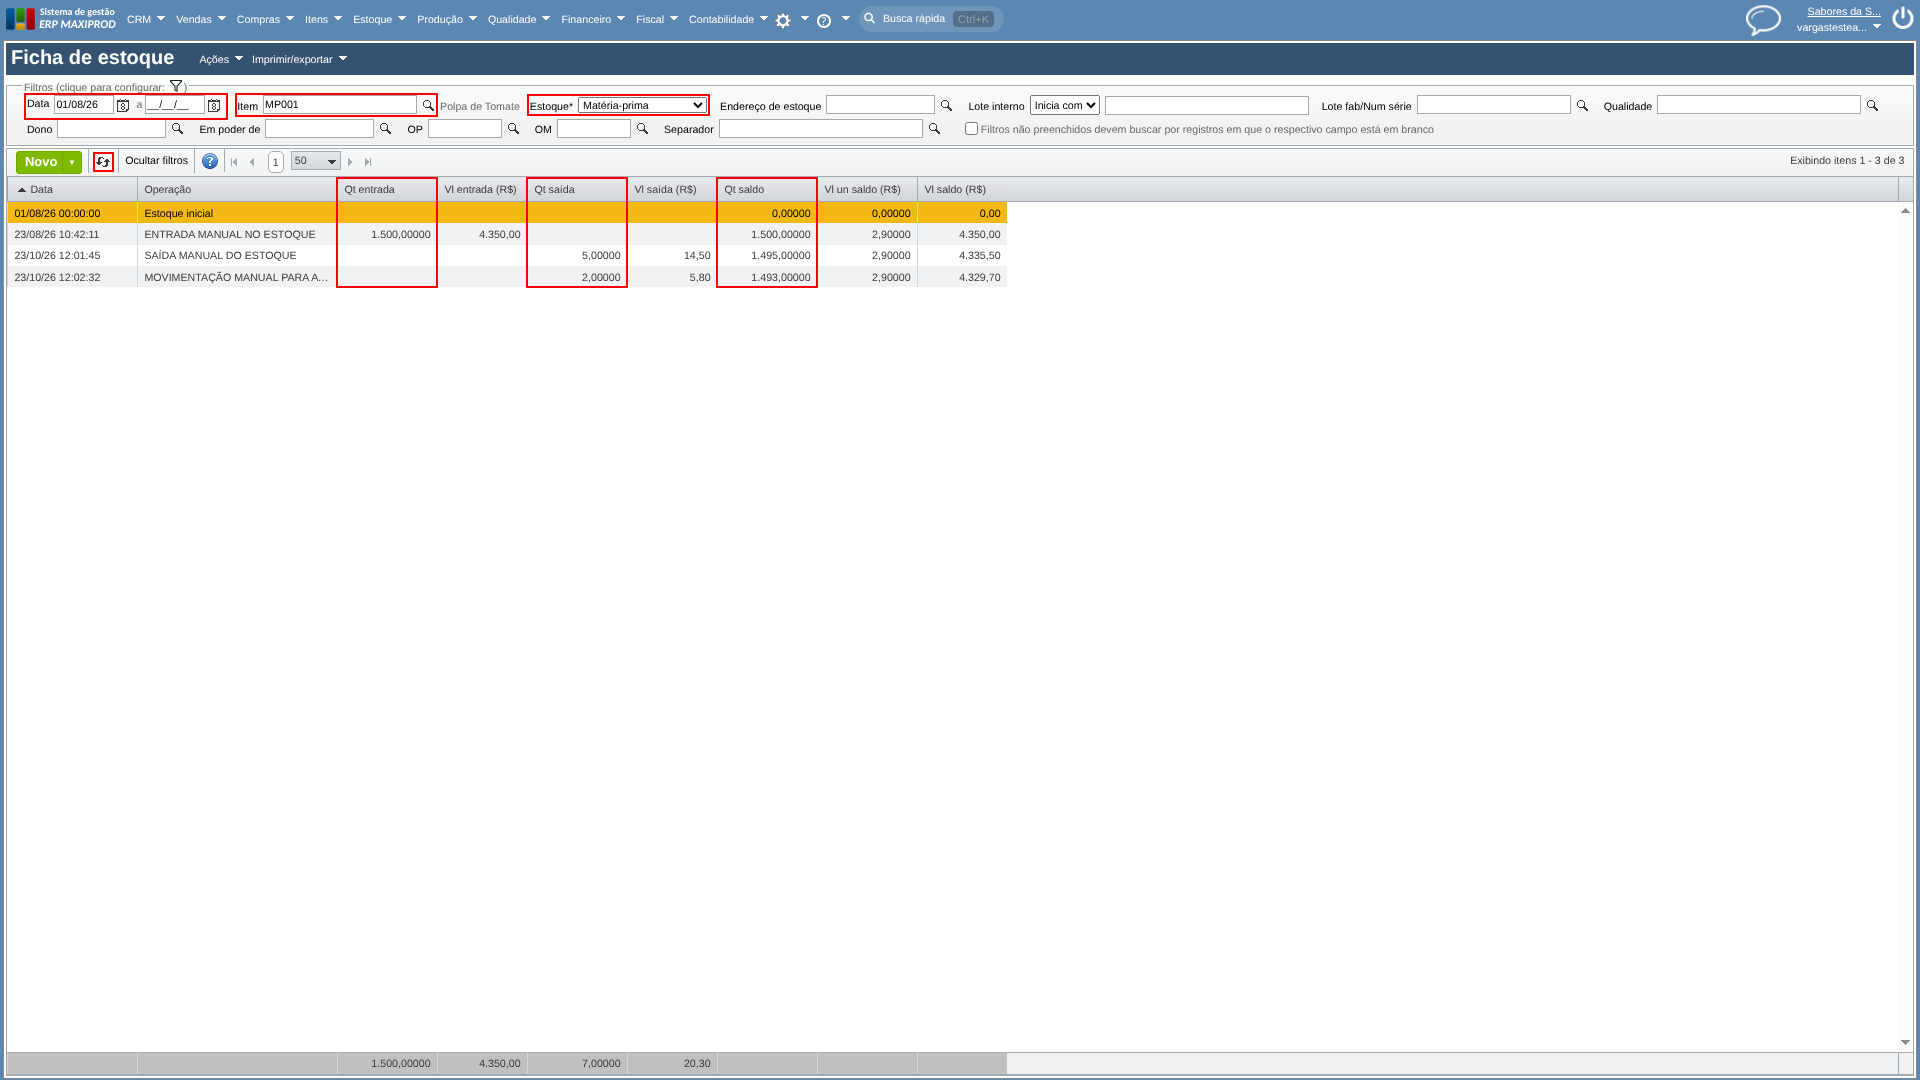This screenshot has height=1080, width=1920.
Task: Click the Qt saldo column header
Action: click(767, 189)
